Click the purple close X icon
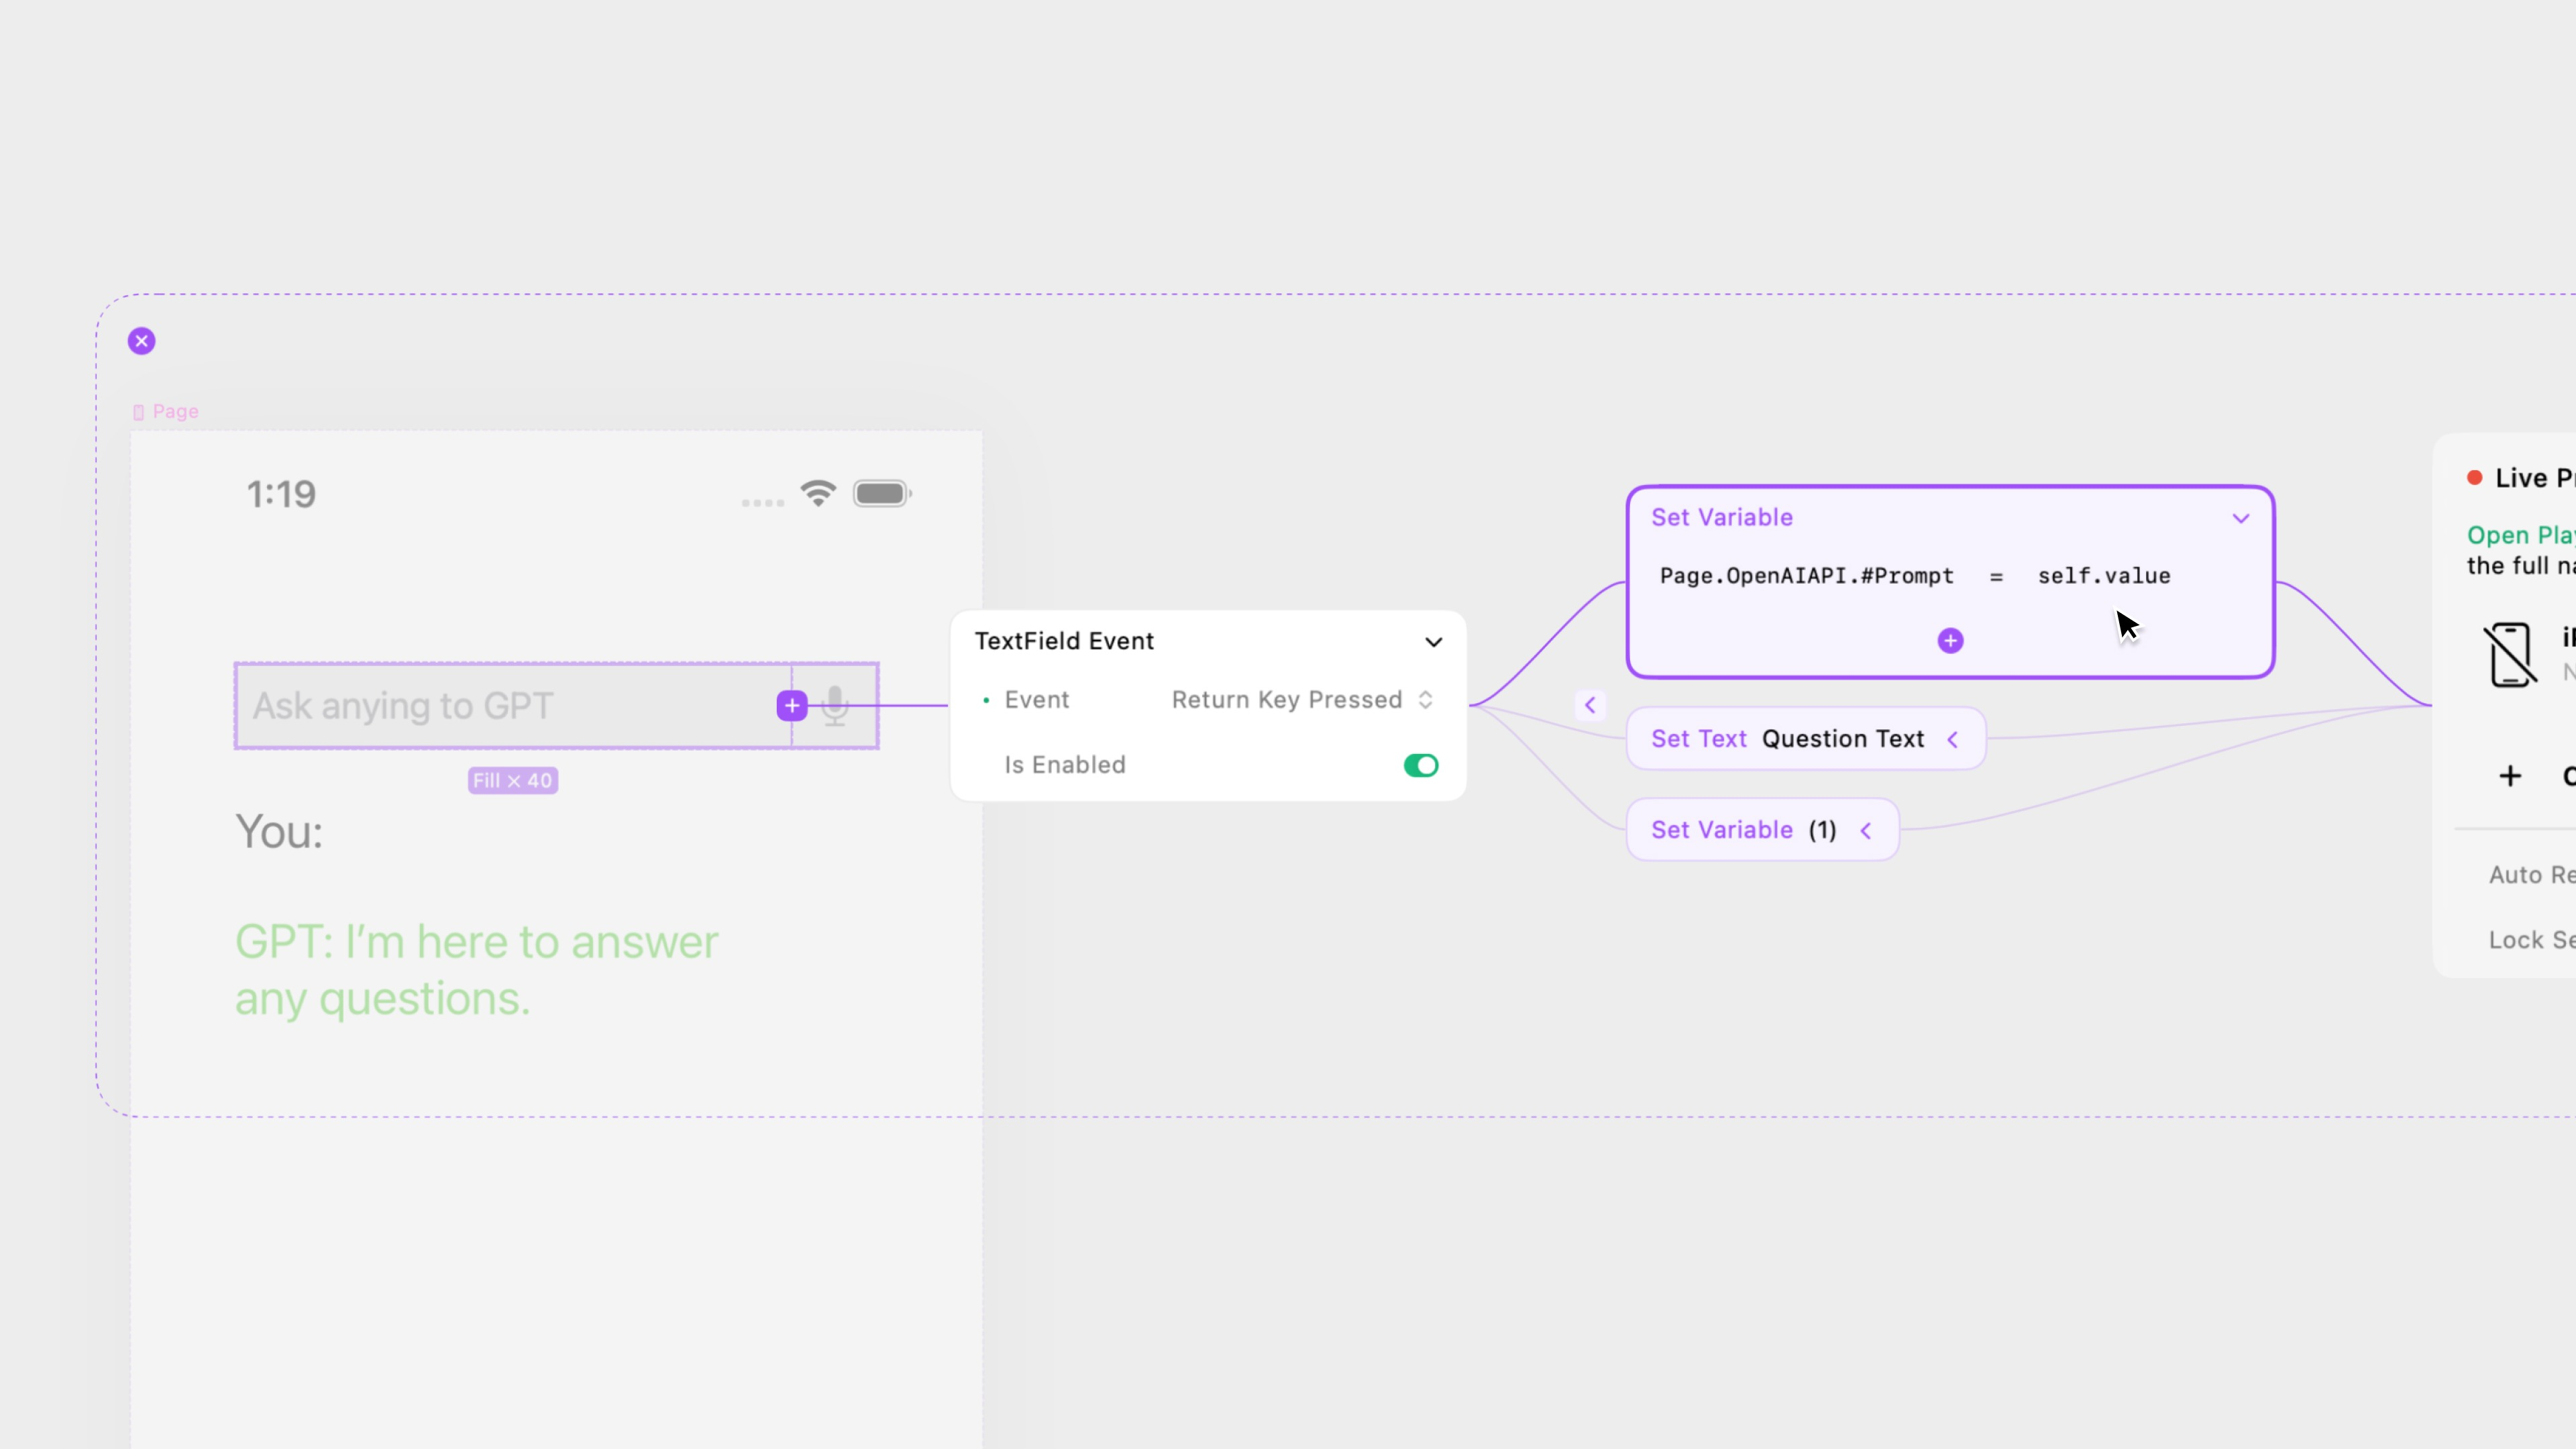Viewport: 2576px width, 1449px height. (141, 341)
